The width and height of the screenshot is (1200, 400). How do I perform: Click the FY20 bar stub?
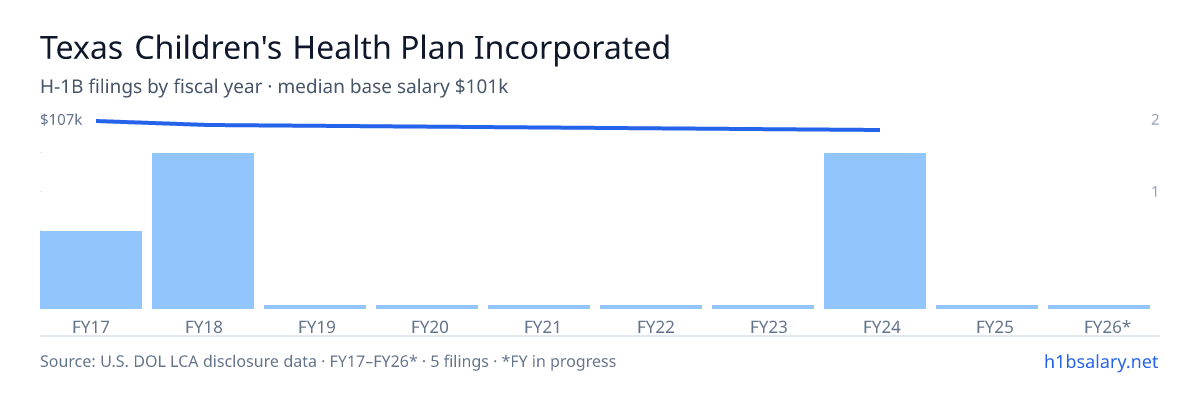point(427,307)
